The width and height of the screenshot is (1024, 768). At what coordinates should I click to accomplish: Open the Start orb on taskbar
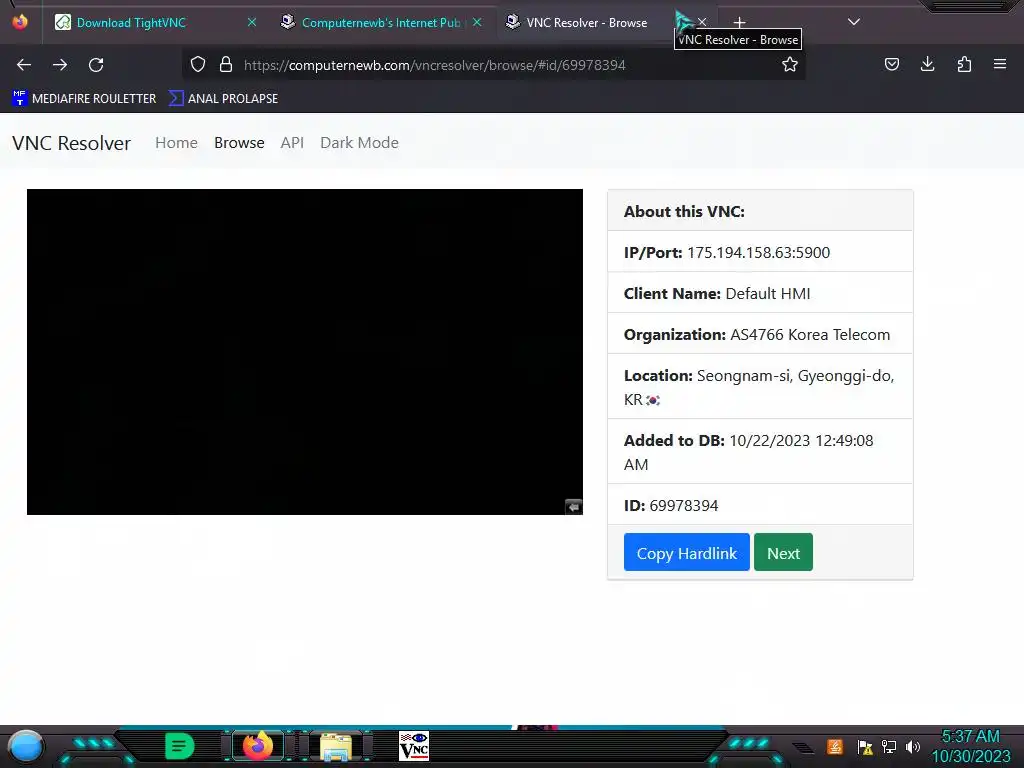[x=26, y=746]
